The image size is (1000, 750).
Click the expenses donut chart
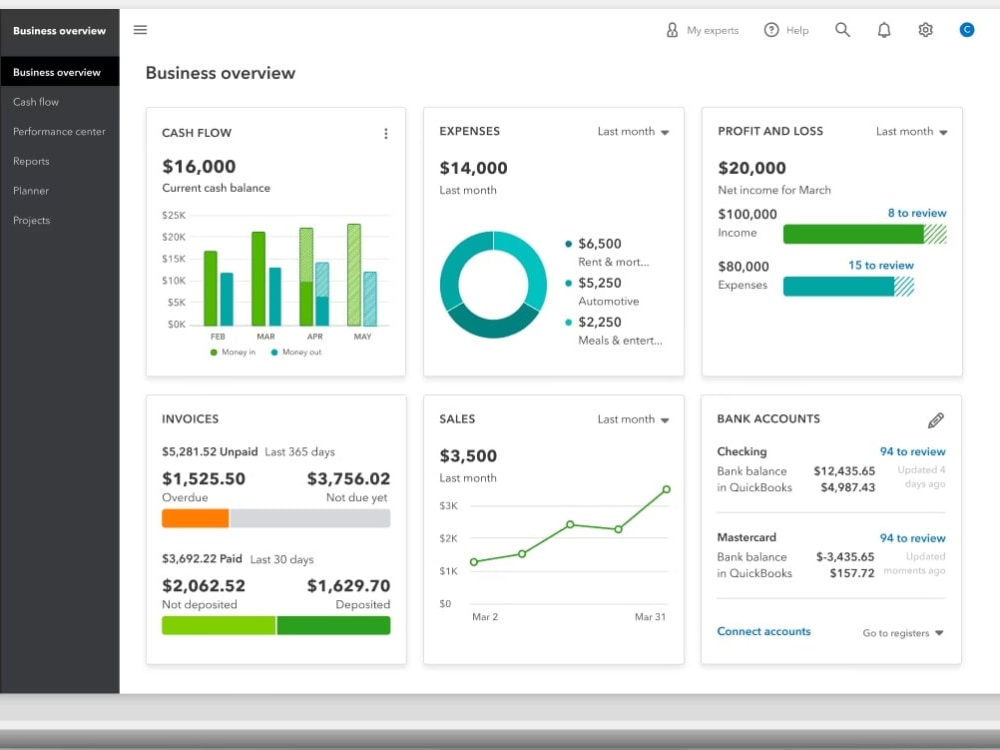point(493,284)
